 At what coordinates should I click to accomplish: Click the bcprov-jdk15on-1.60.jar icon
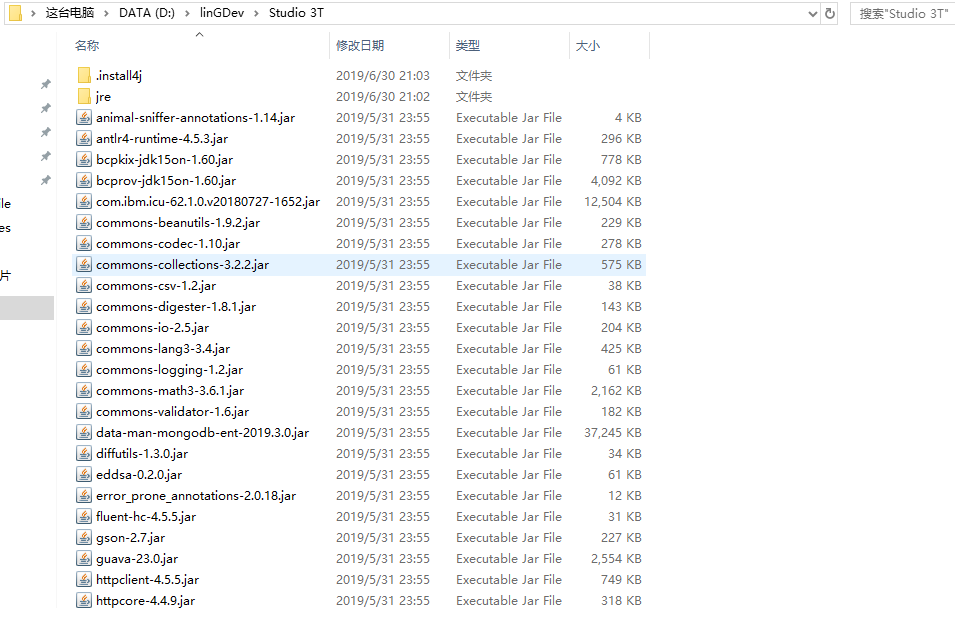(x=84, y=180)
